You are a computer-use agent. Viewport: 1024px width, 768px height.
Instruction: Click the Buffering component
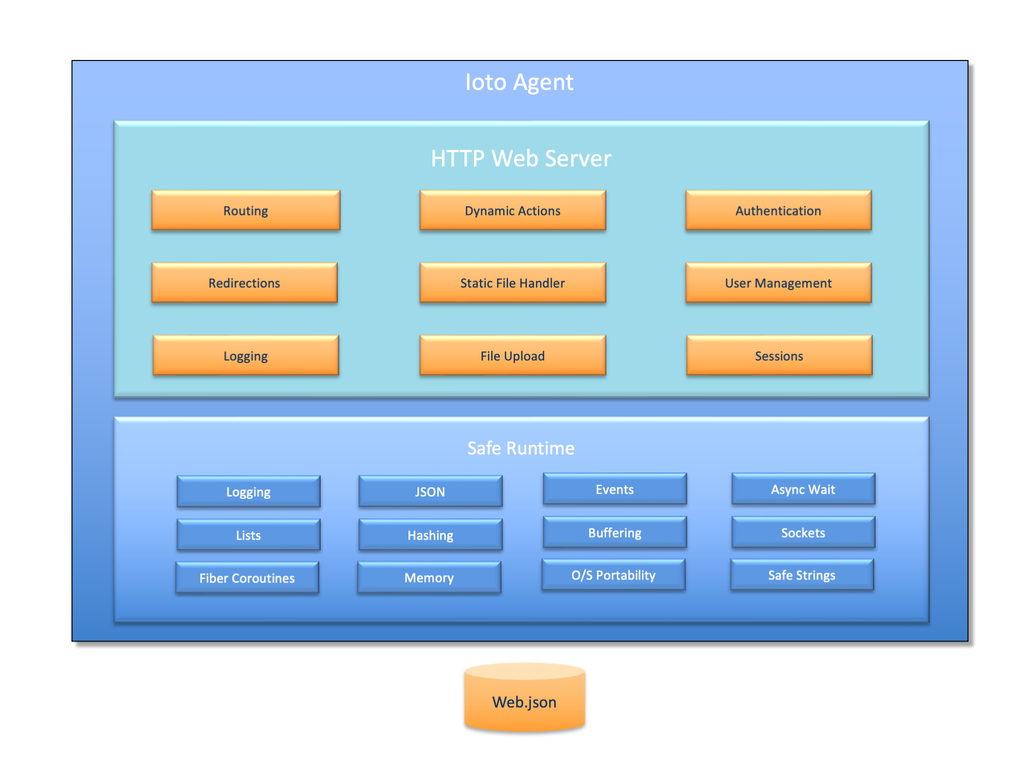[613, 532]
